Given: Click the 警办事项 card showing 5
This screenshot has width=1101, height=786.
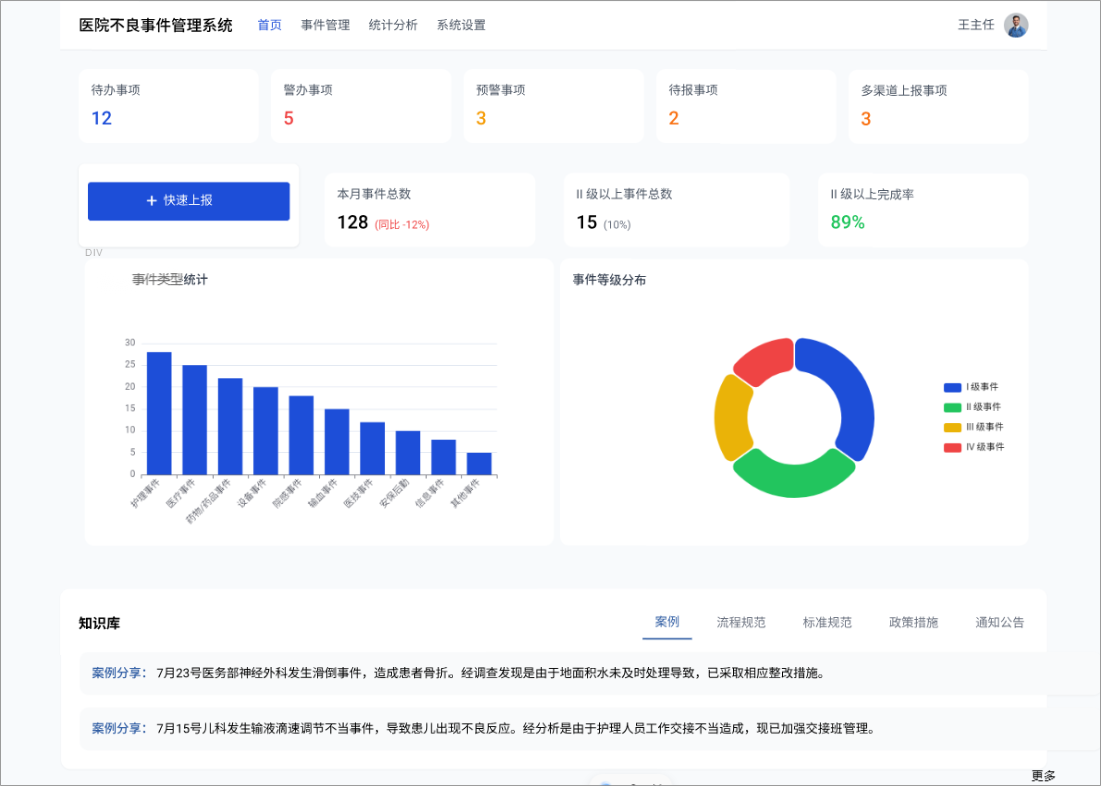Looking at the screenshot, I should pyautogui.click(x=360, y=106).
